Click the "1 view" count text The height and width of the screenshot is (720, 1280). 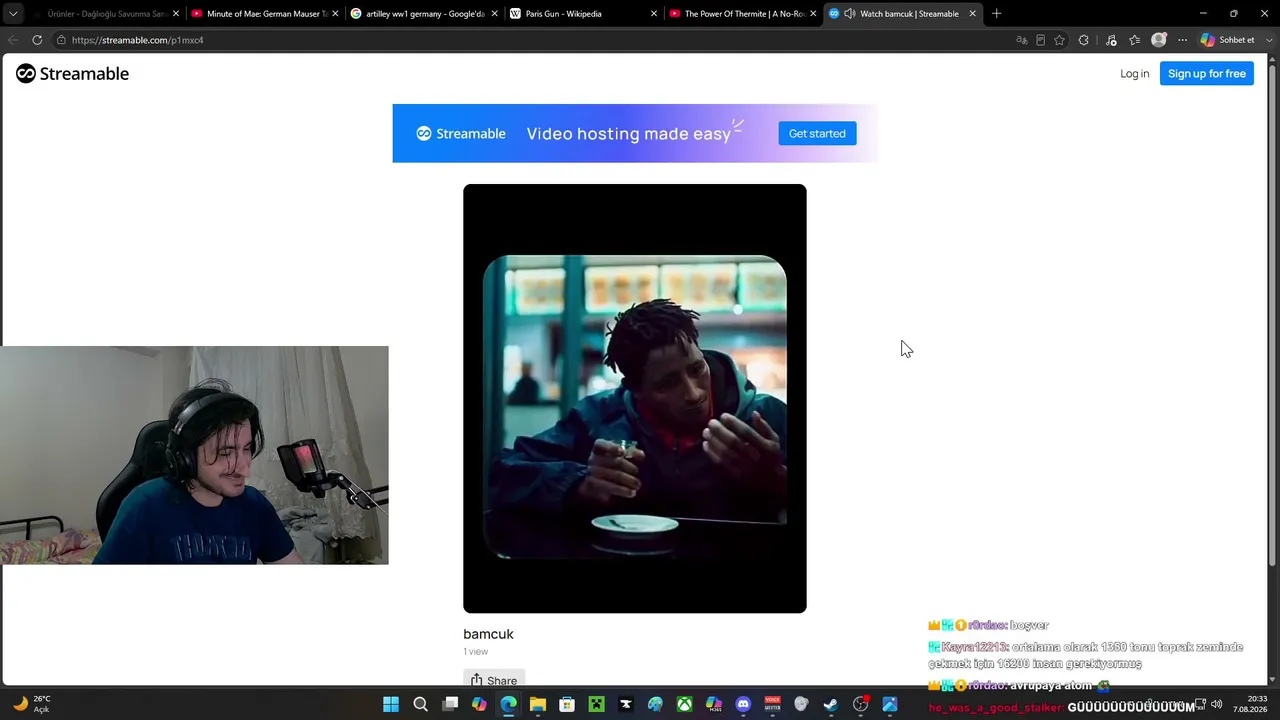point(476,652)
